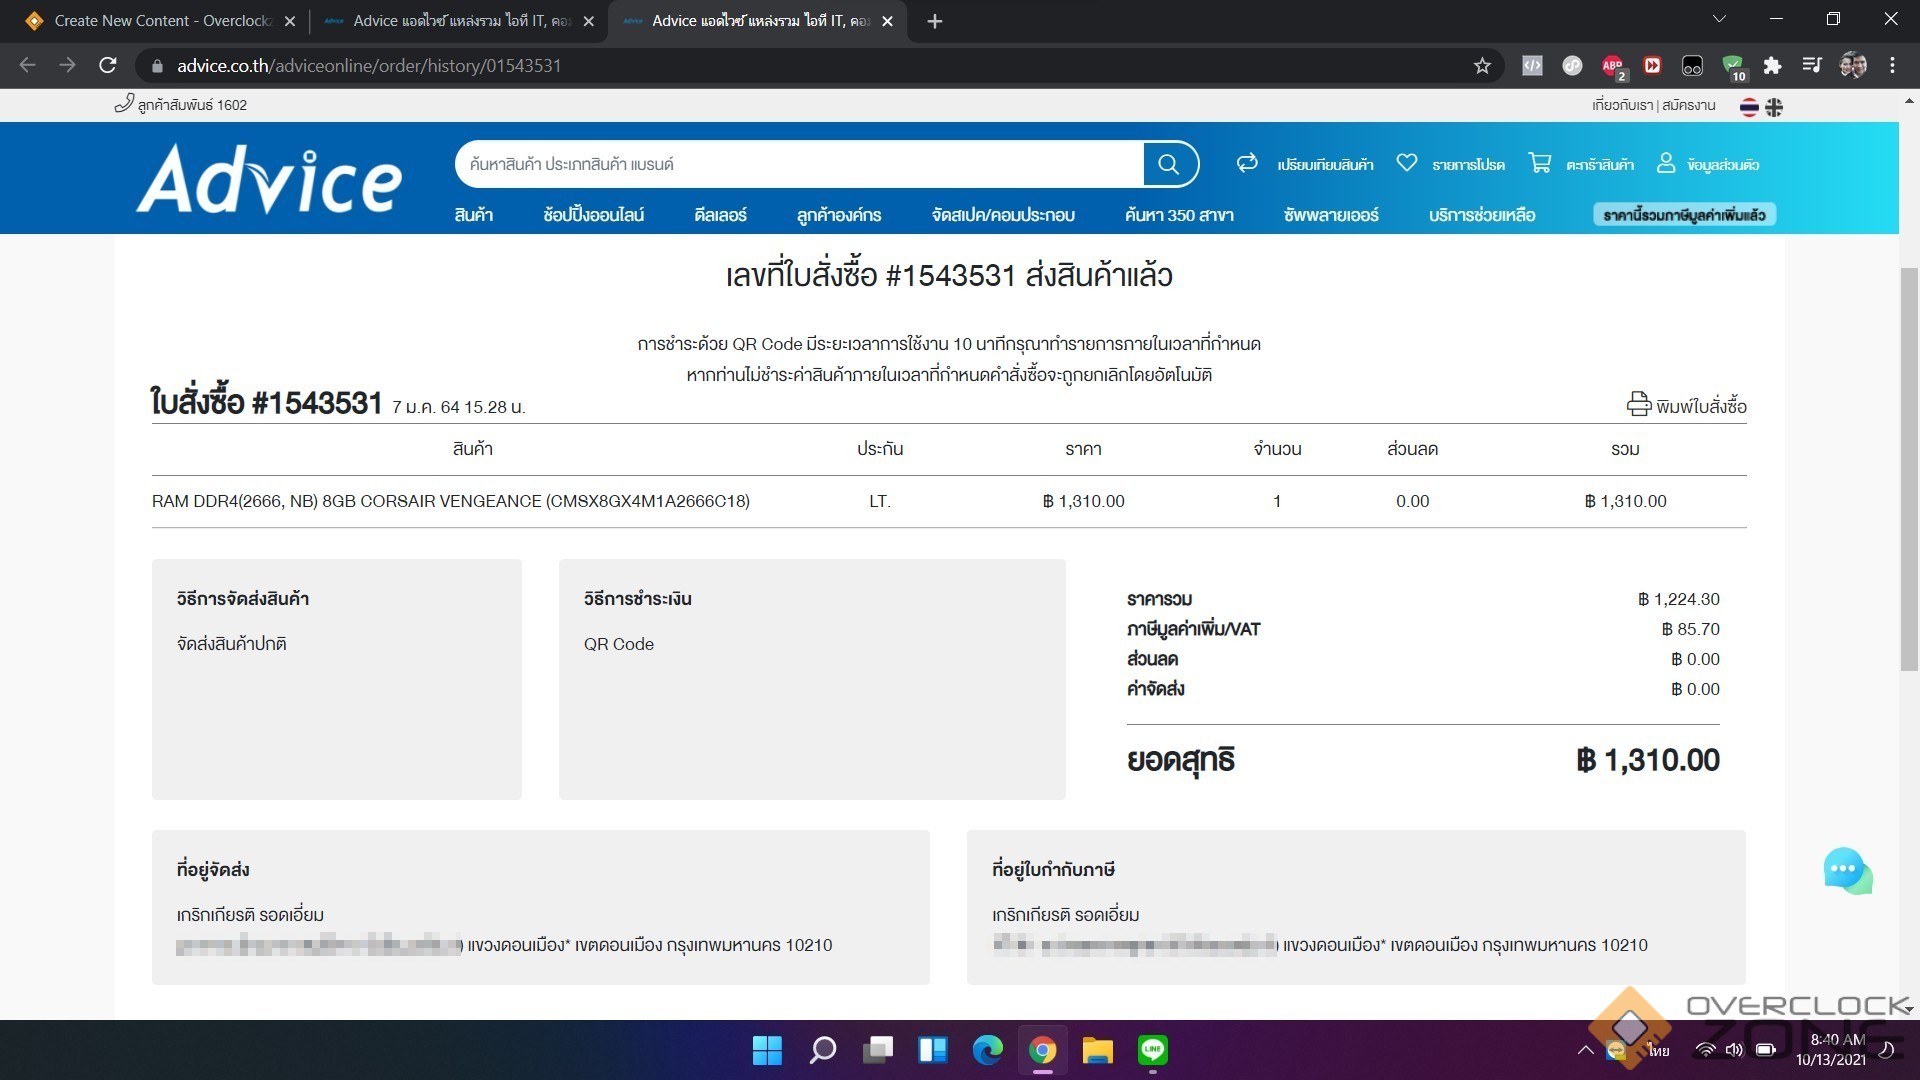Click the print order printer icon
Image resolution: width=1920 pixels, height=1080 pixels.
click(1638, 404)
